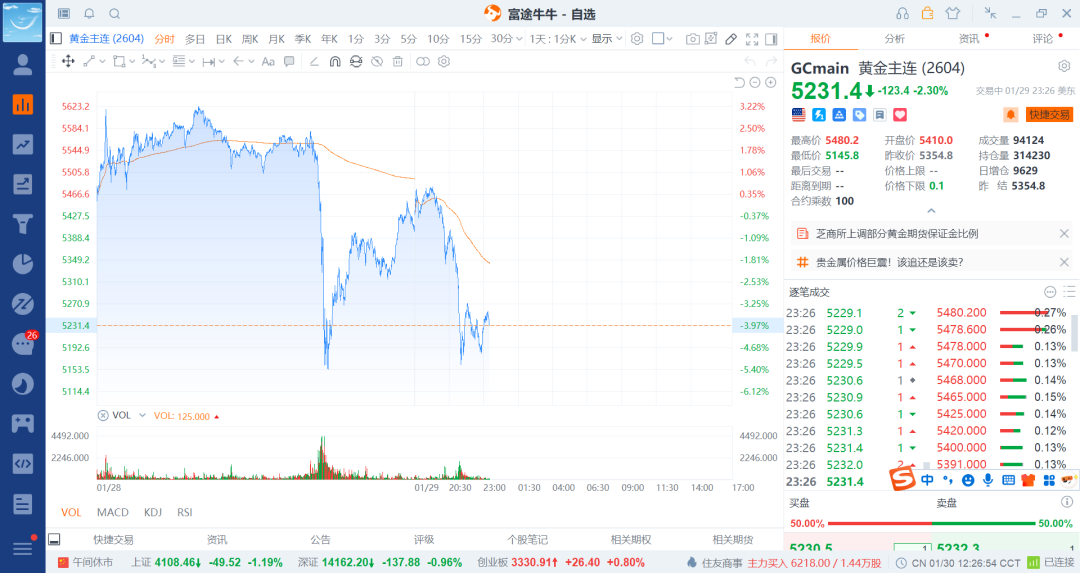The image size is (1080, 573).
Task: Toggle trade list view icon
Action: 1069,292
